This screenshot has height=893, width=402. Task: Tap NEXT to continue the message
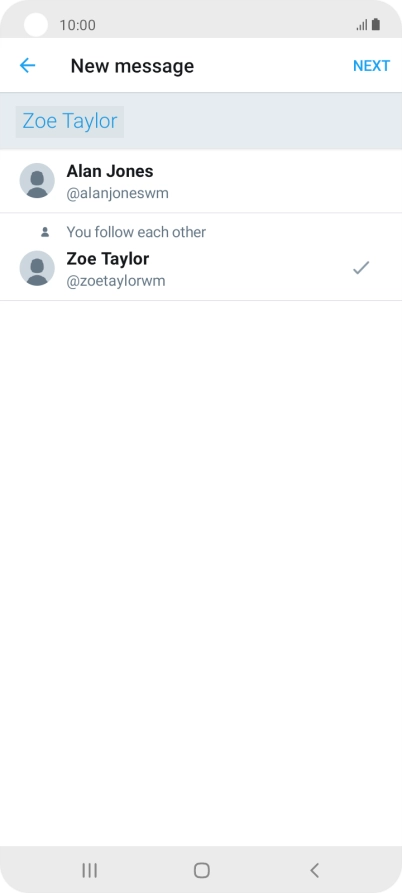371,66
